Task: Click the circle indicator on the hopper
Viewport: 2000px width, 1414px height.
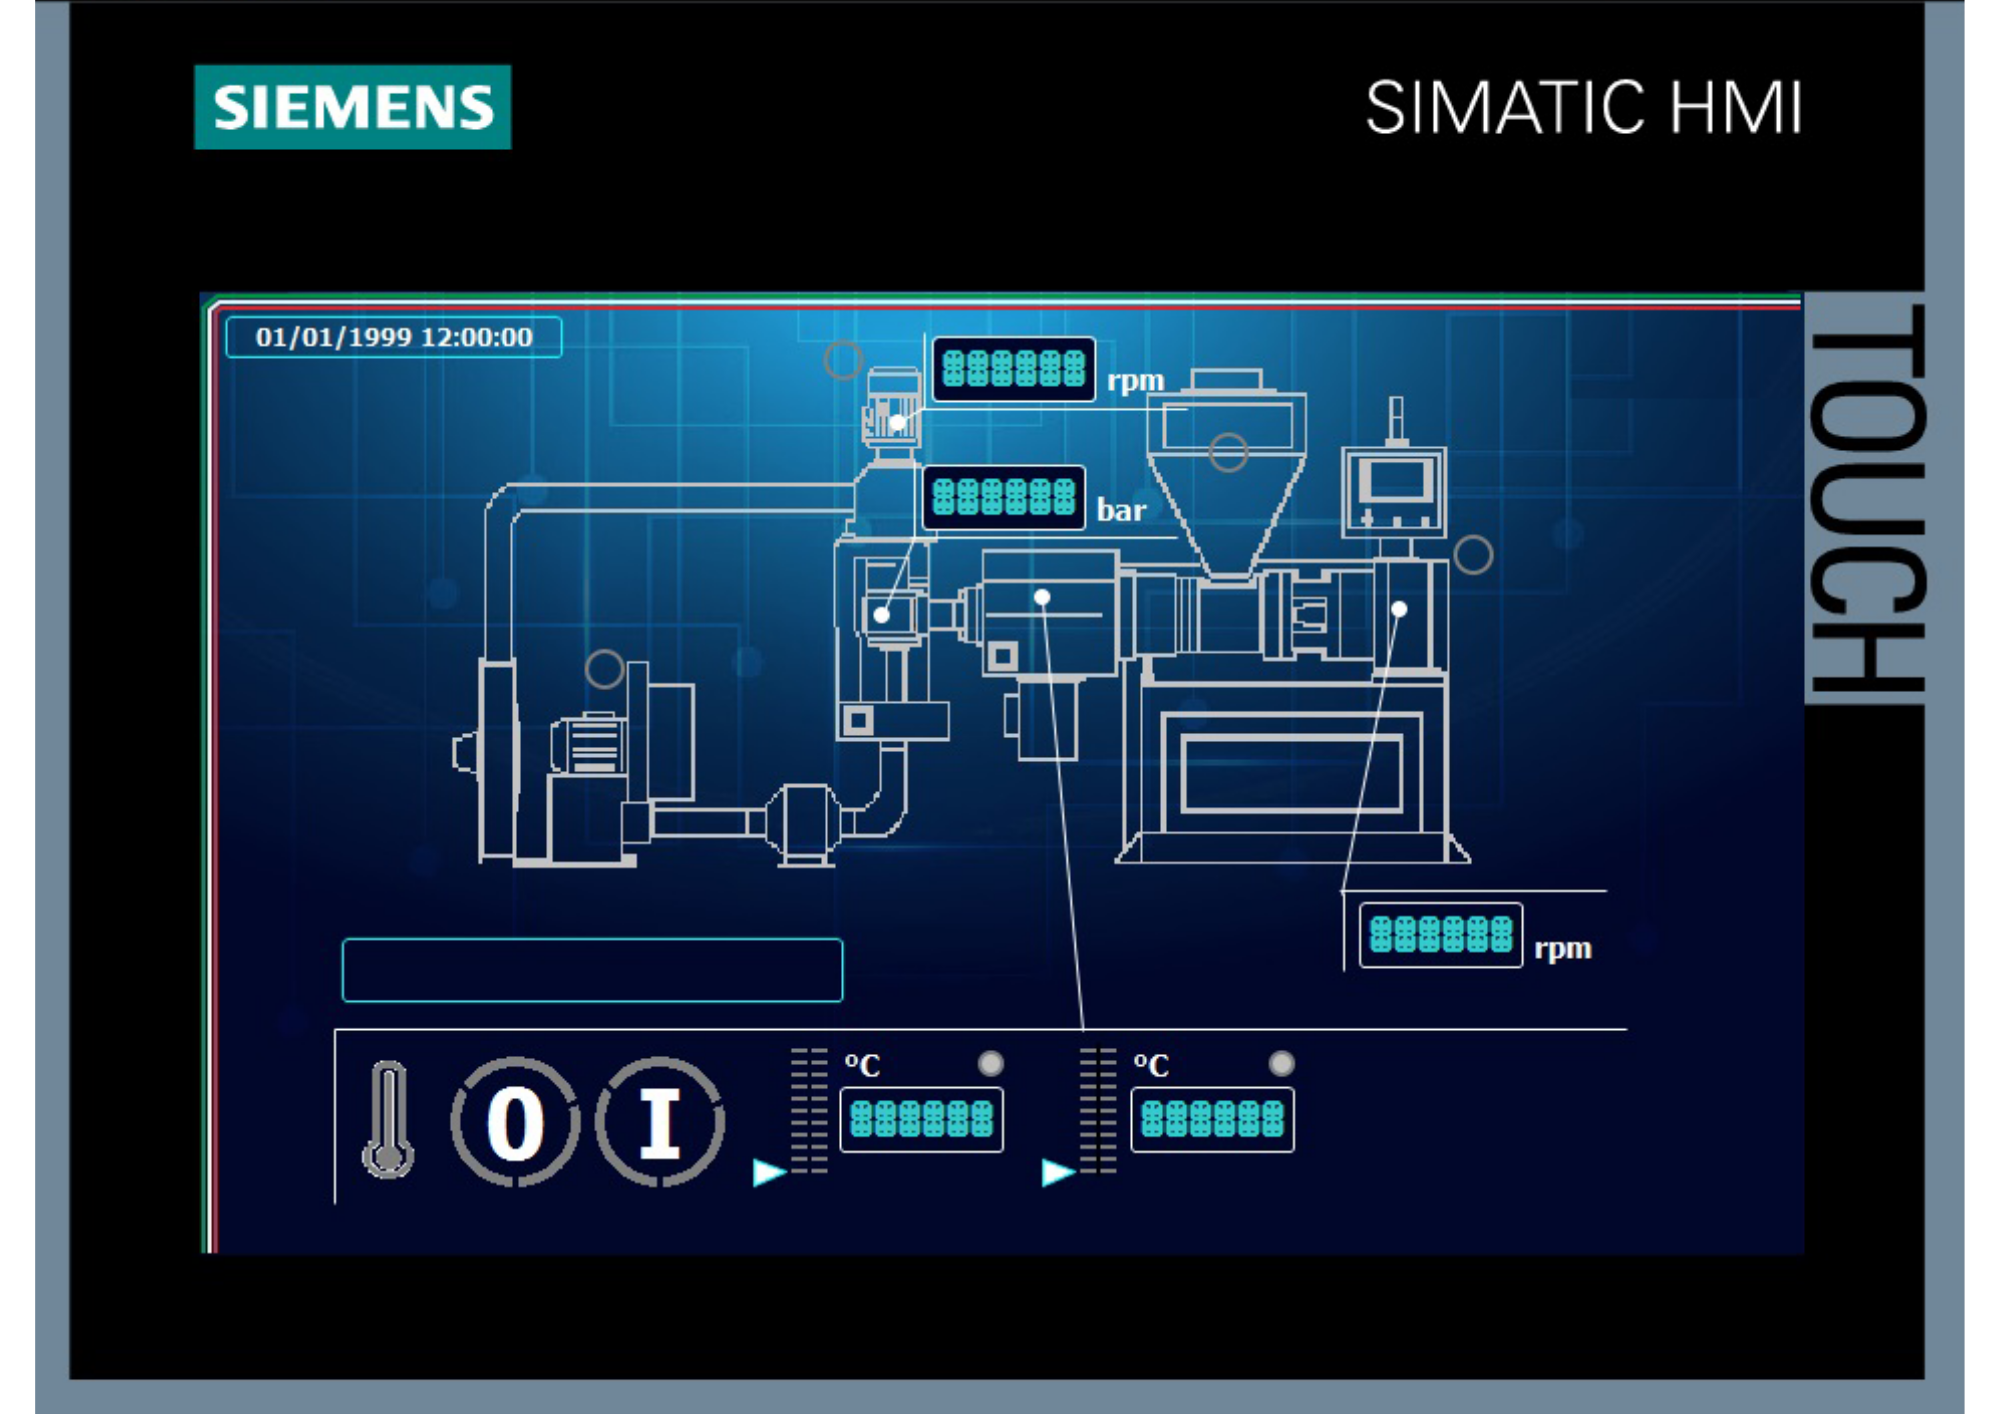Action: [1228, 452]
